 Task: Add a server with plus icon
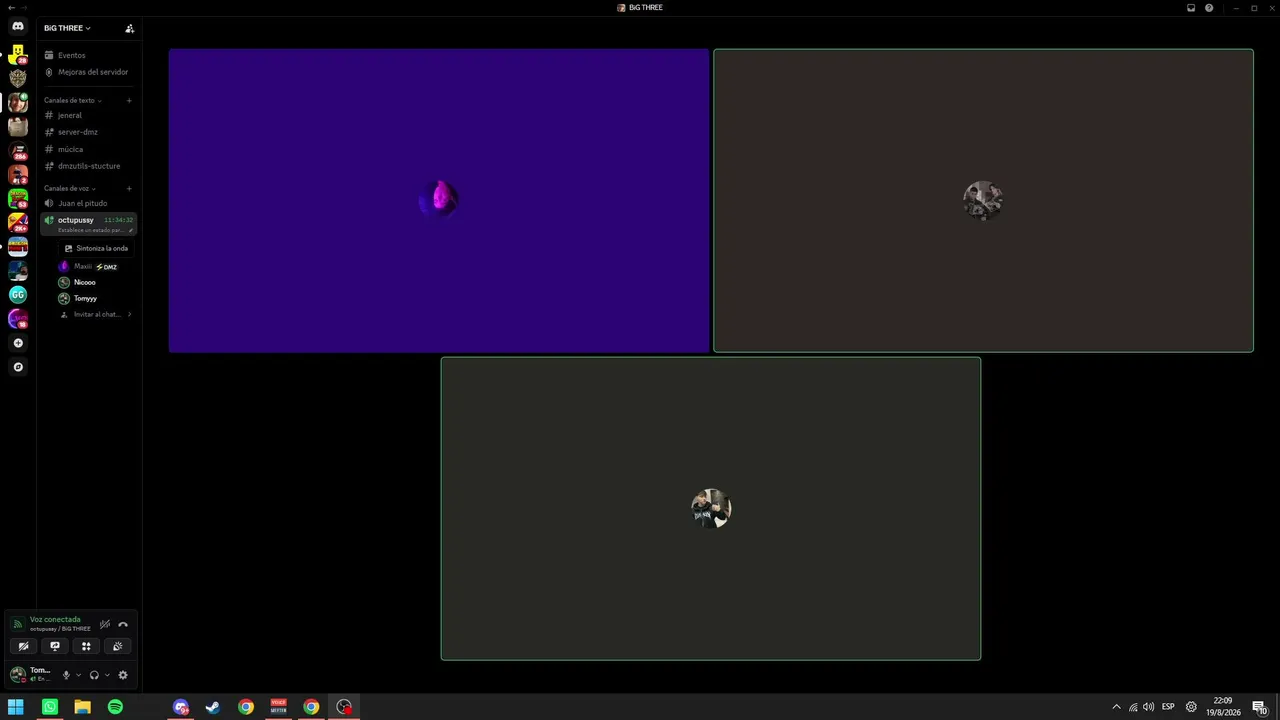(18, 343)
